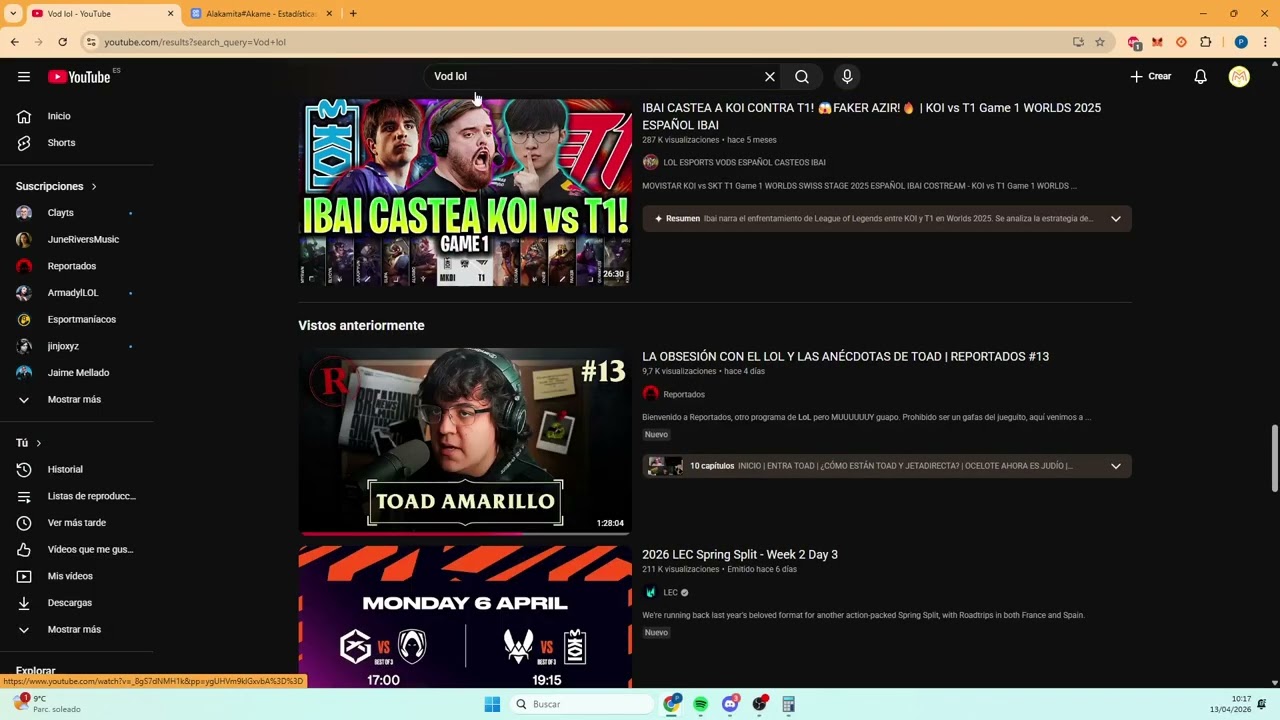
Task: View site information icon in address bar
Action: (x=91, y=42)
